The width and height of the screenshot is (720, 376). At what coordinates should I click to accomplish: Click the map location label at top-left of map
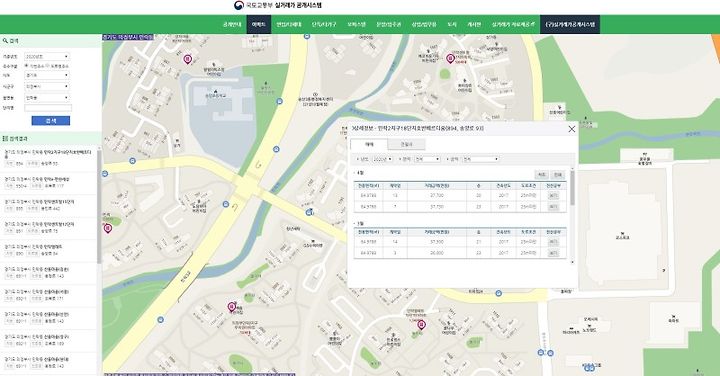pyautogui.click(x=128, y=37)
